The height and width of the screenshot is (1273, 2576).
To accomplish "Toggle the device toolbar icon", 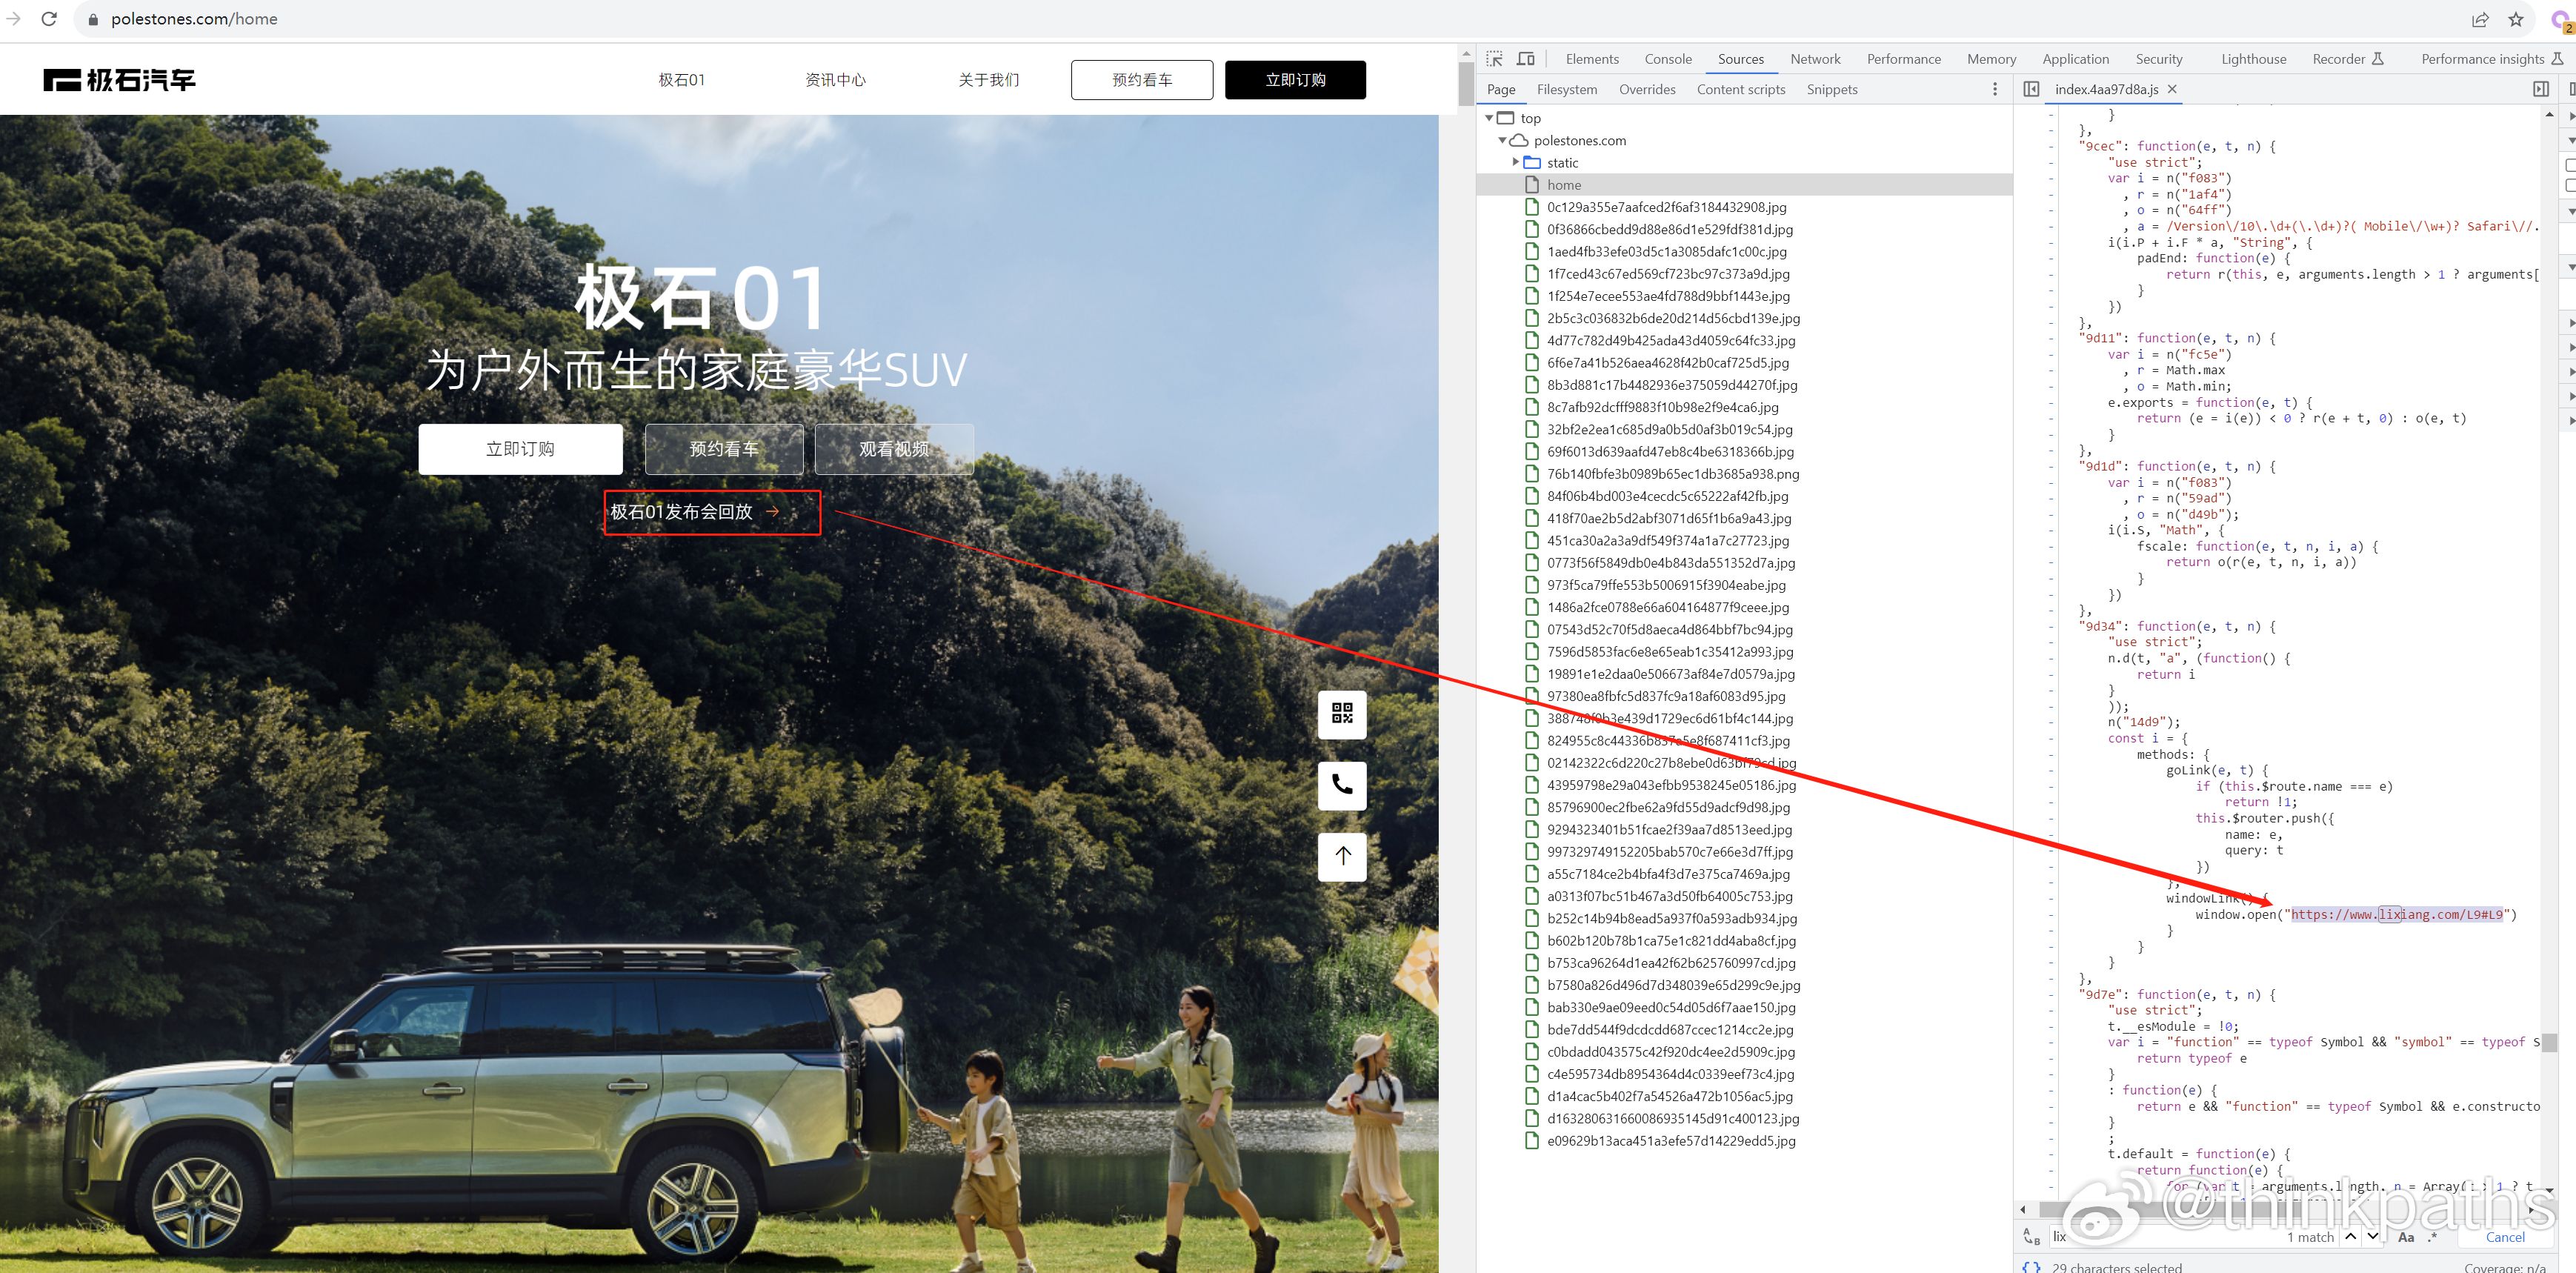I will coord(1526,59).
